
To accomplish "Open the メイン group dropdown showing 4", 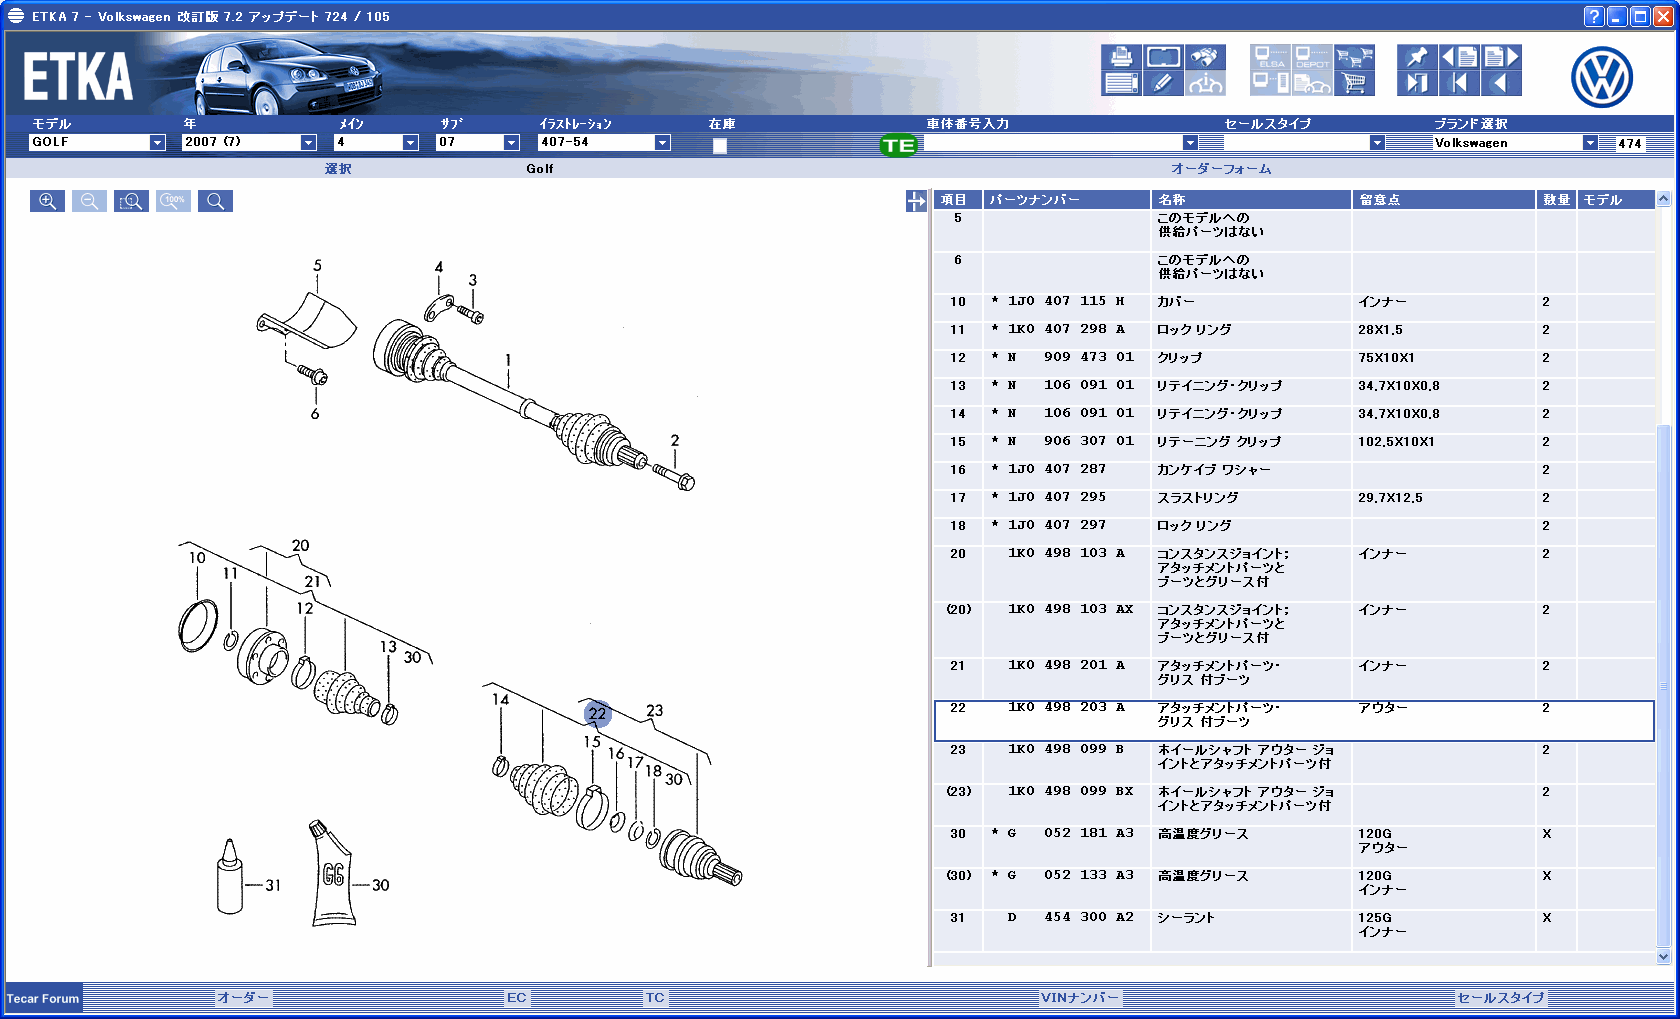I will [x=410, y=143].
